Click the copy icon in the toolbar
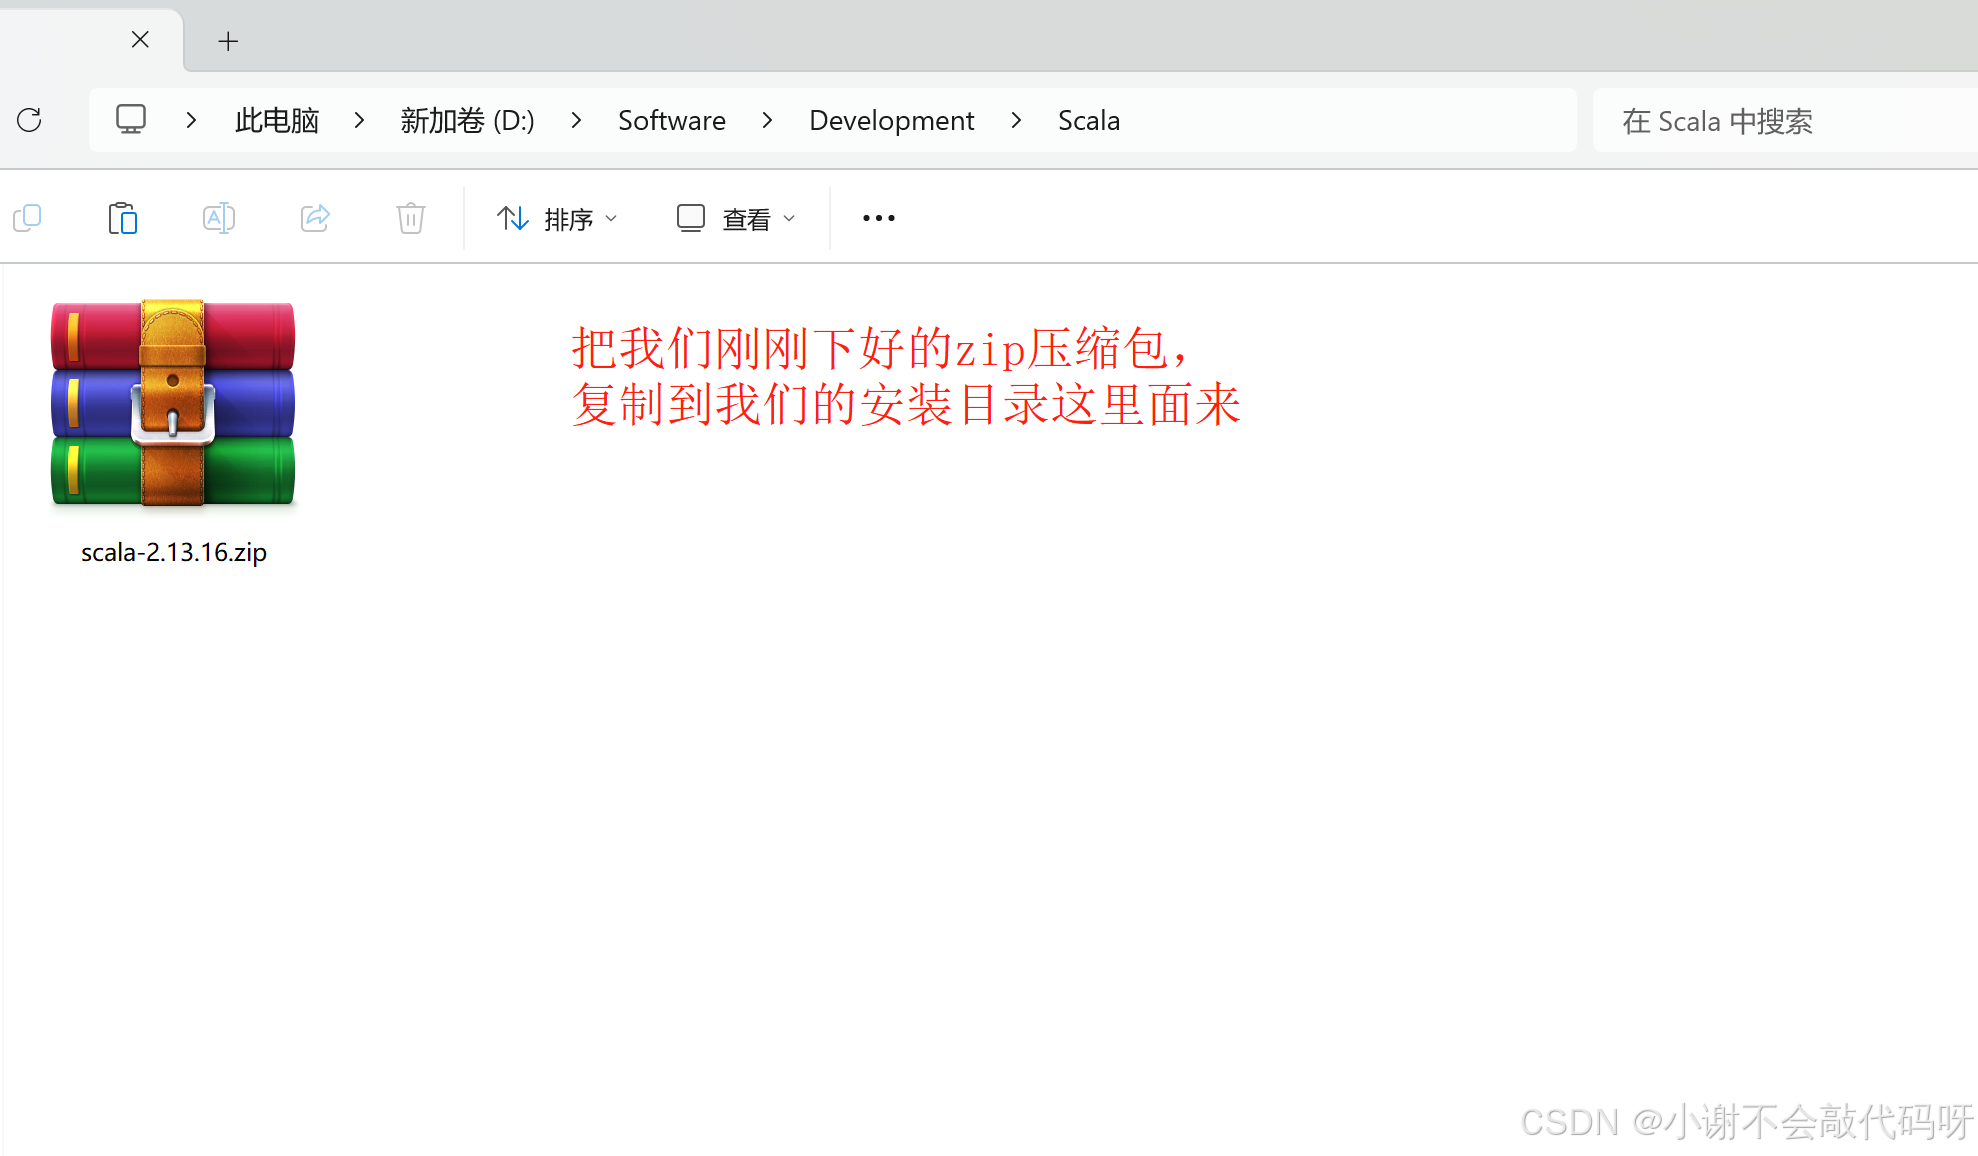This screenshot has height=1156, width=1978. (27, 218)
